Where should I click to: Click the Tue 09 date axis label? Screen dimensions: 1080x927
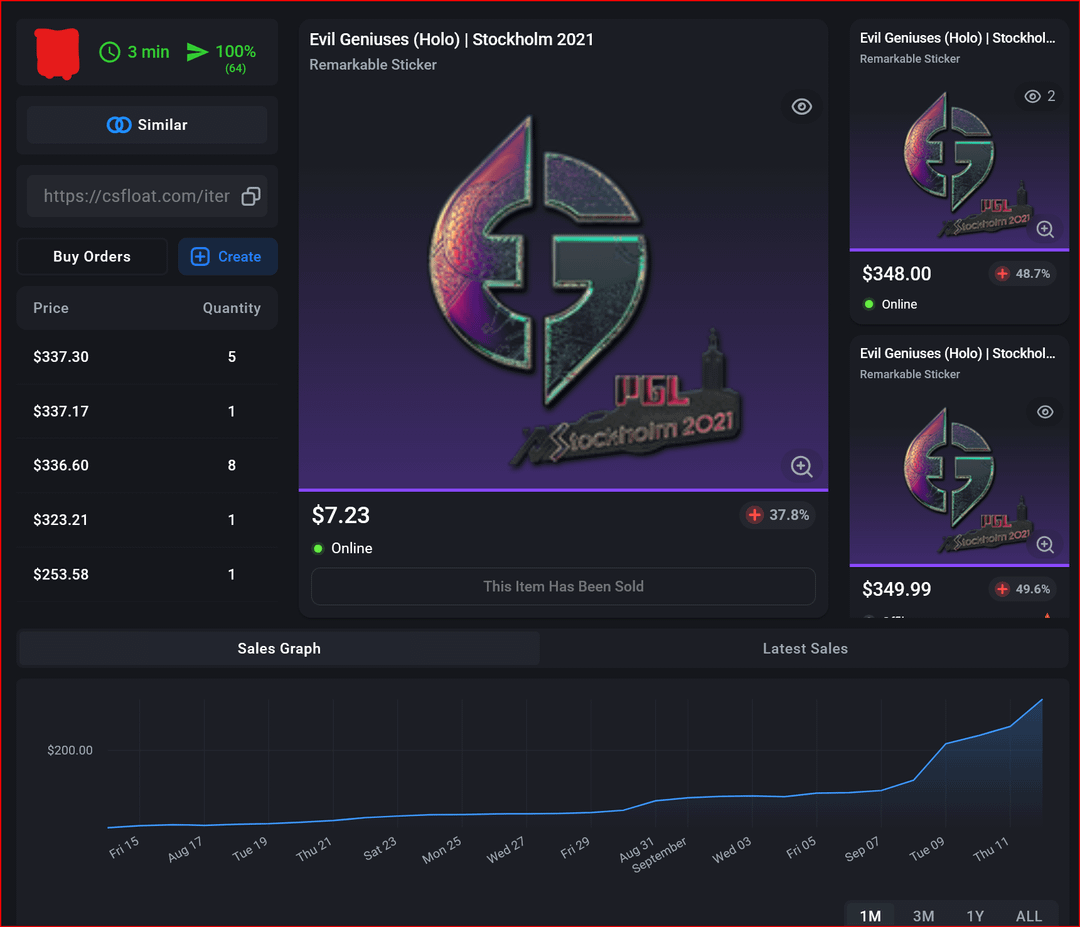926,848
